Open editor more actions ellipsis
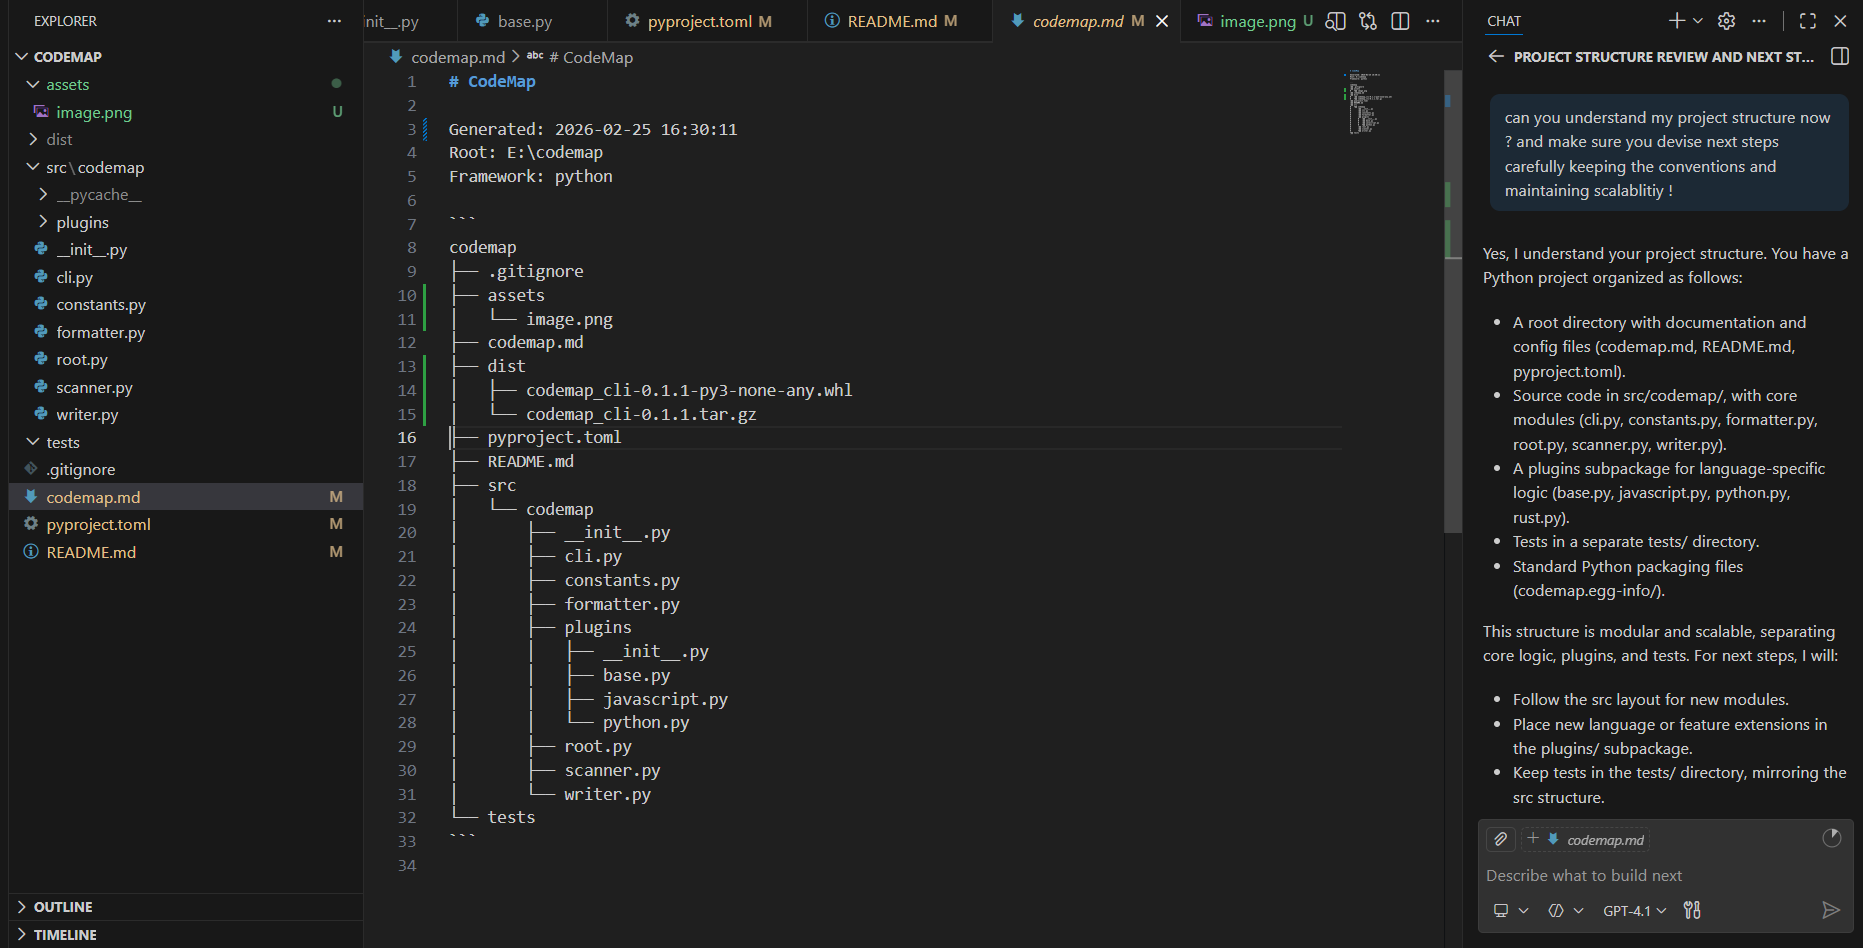1863x948 pixels. click(x=1433, y=21)
